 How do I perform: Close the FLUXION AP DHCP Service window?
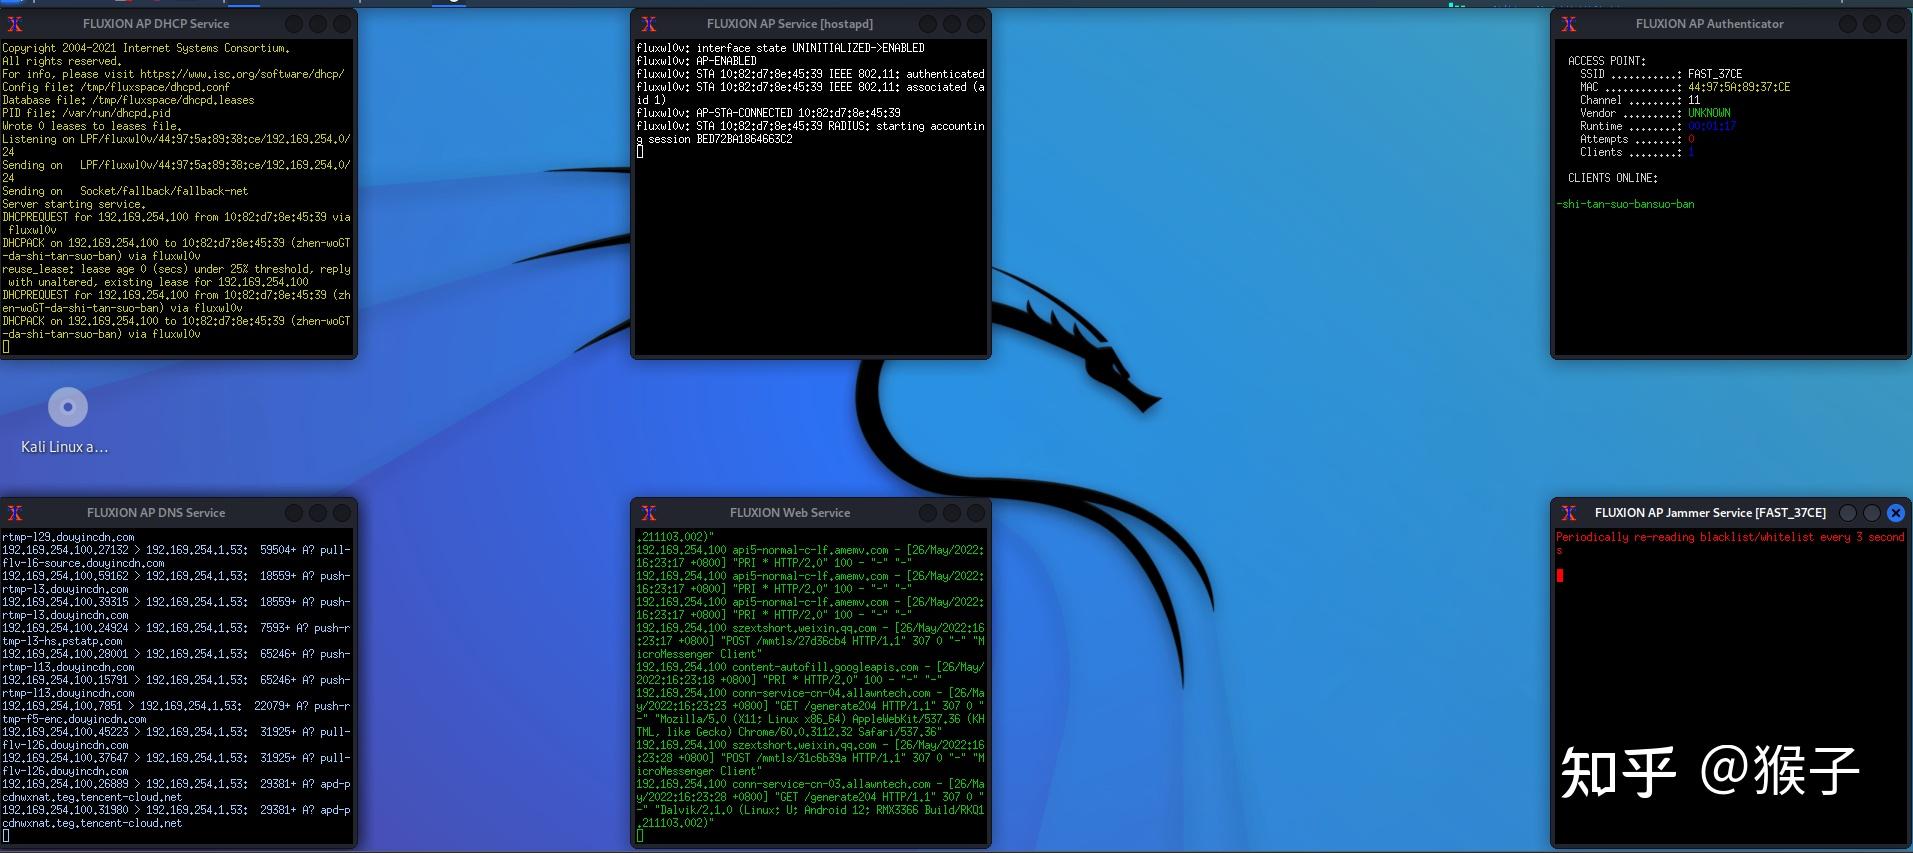tap(342, 24)
